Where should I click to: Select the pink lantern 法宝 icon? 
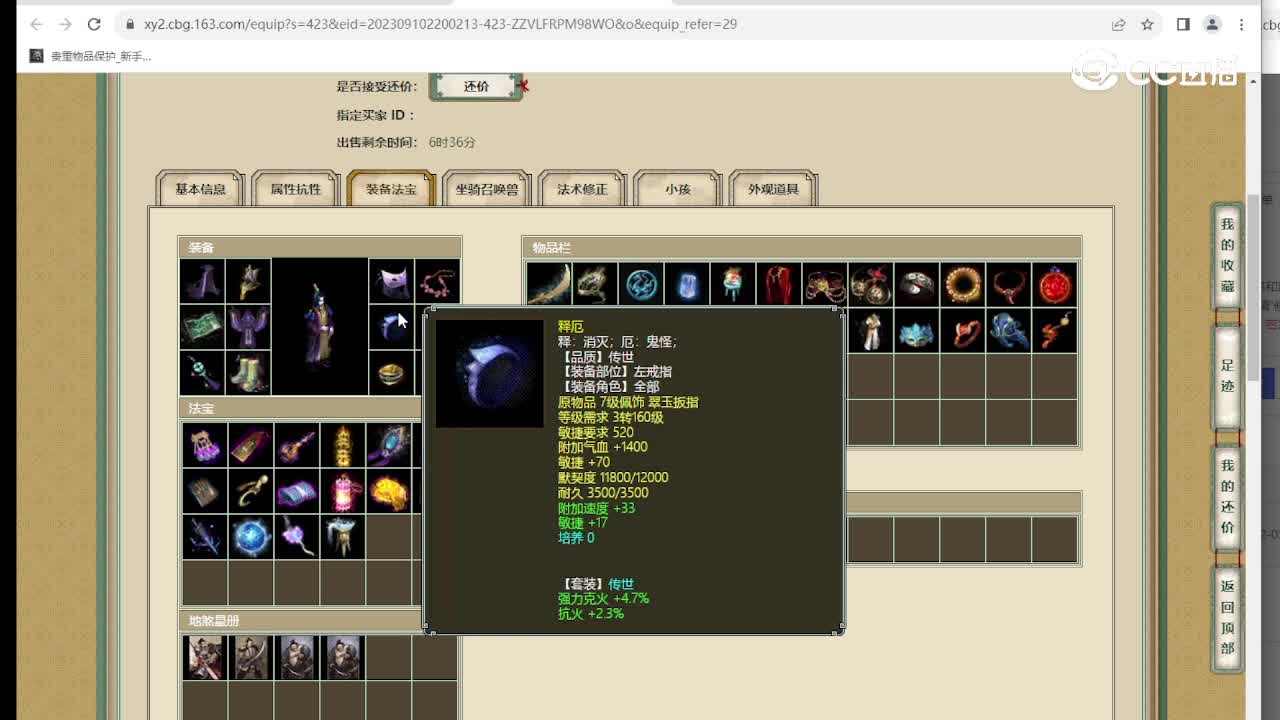[343, 491]
